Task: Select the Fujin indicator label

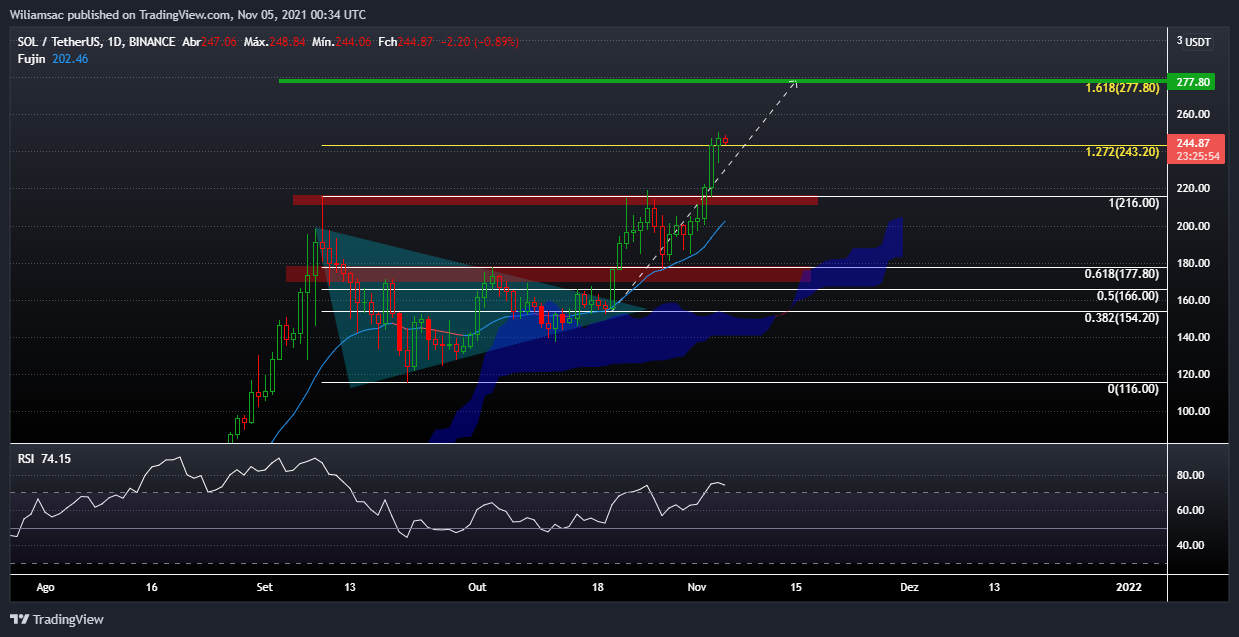Action: [x=32, y=59]
